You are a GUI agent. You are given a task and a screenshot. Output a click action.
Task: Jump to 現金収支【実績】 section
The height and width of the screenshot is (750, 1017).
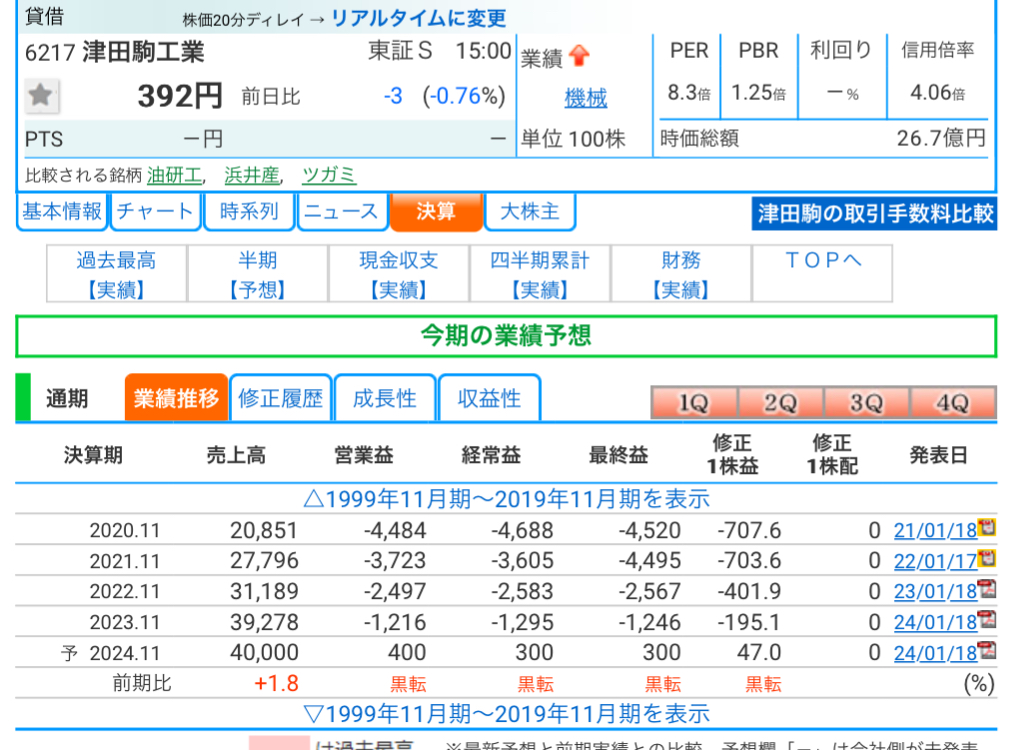(399, 274)
